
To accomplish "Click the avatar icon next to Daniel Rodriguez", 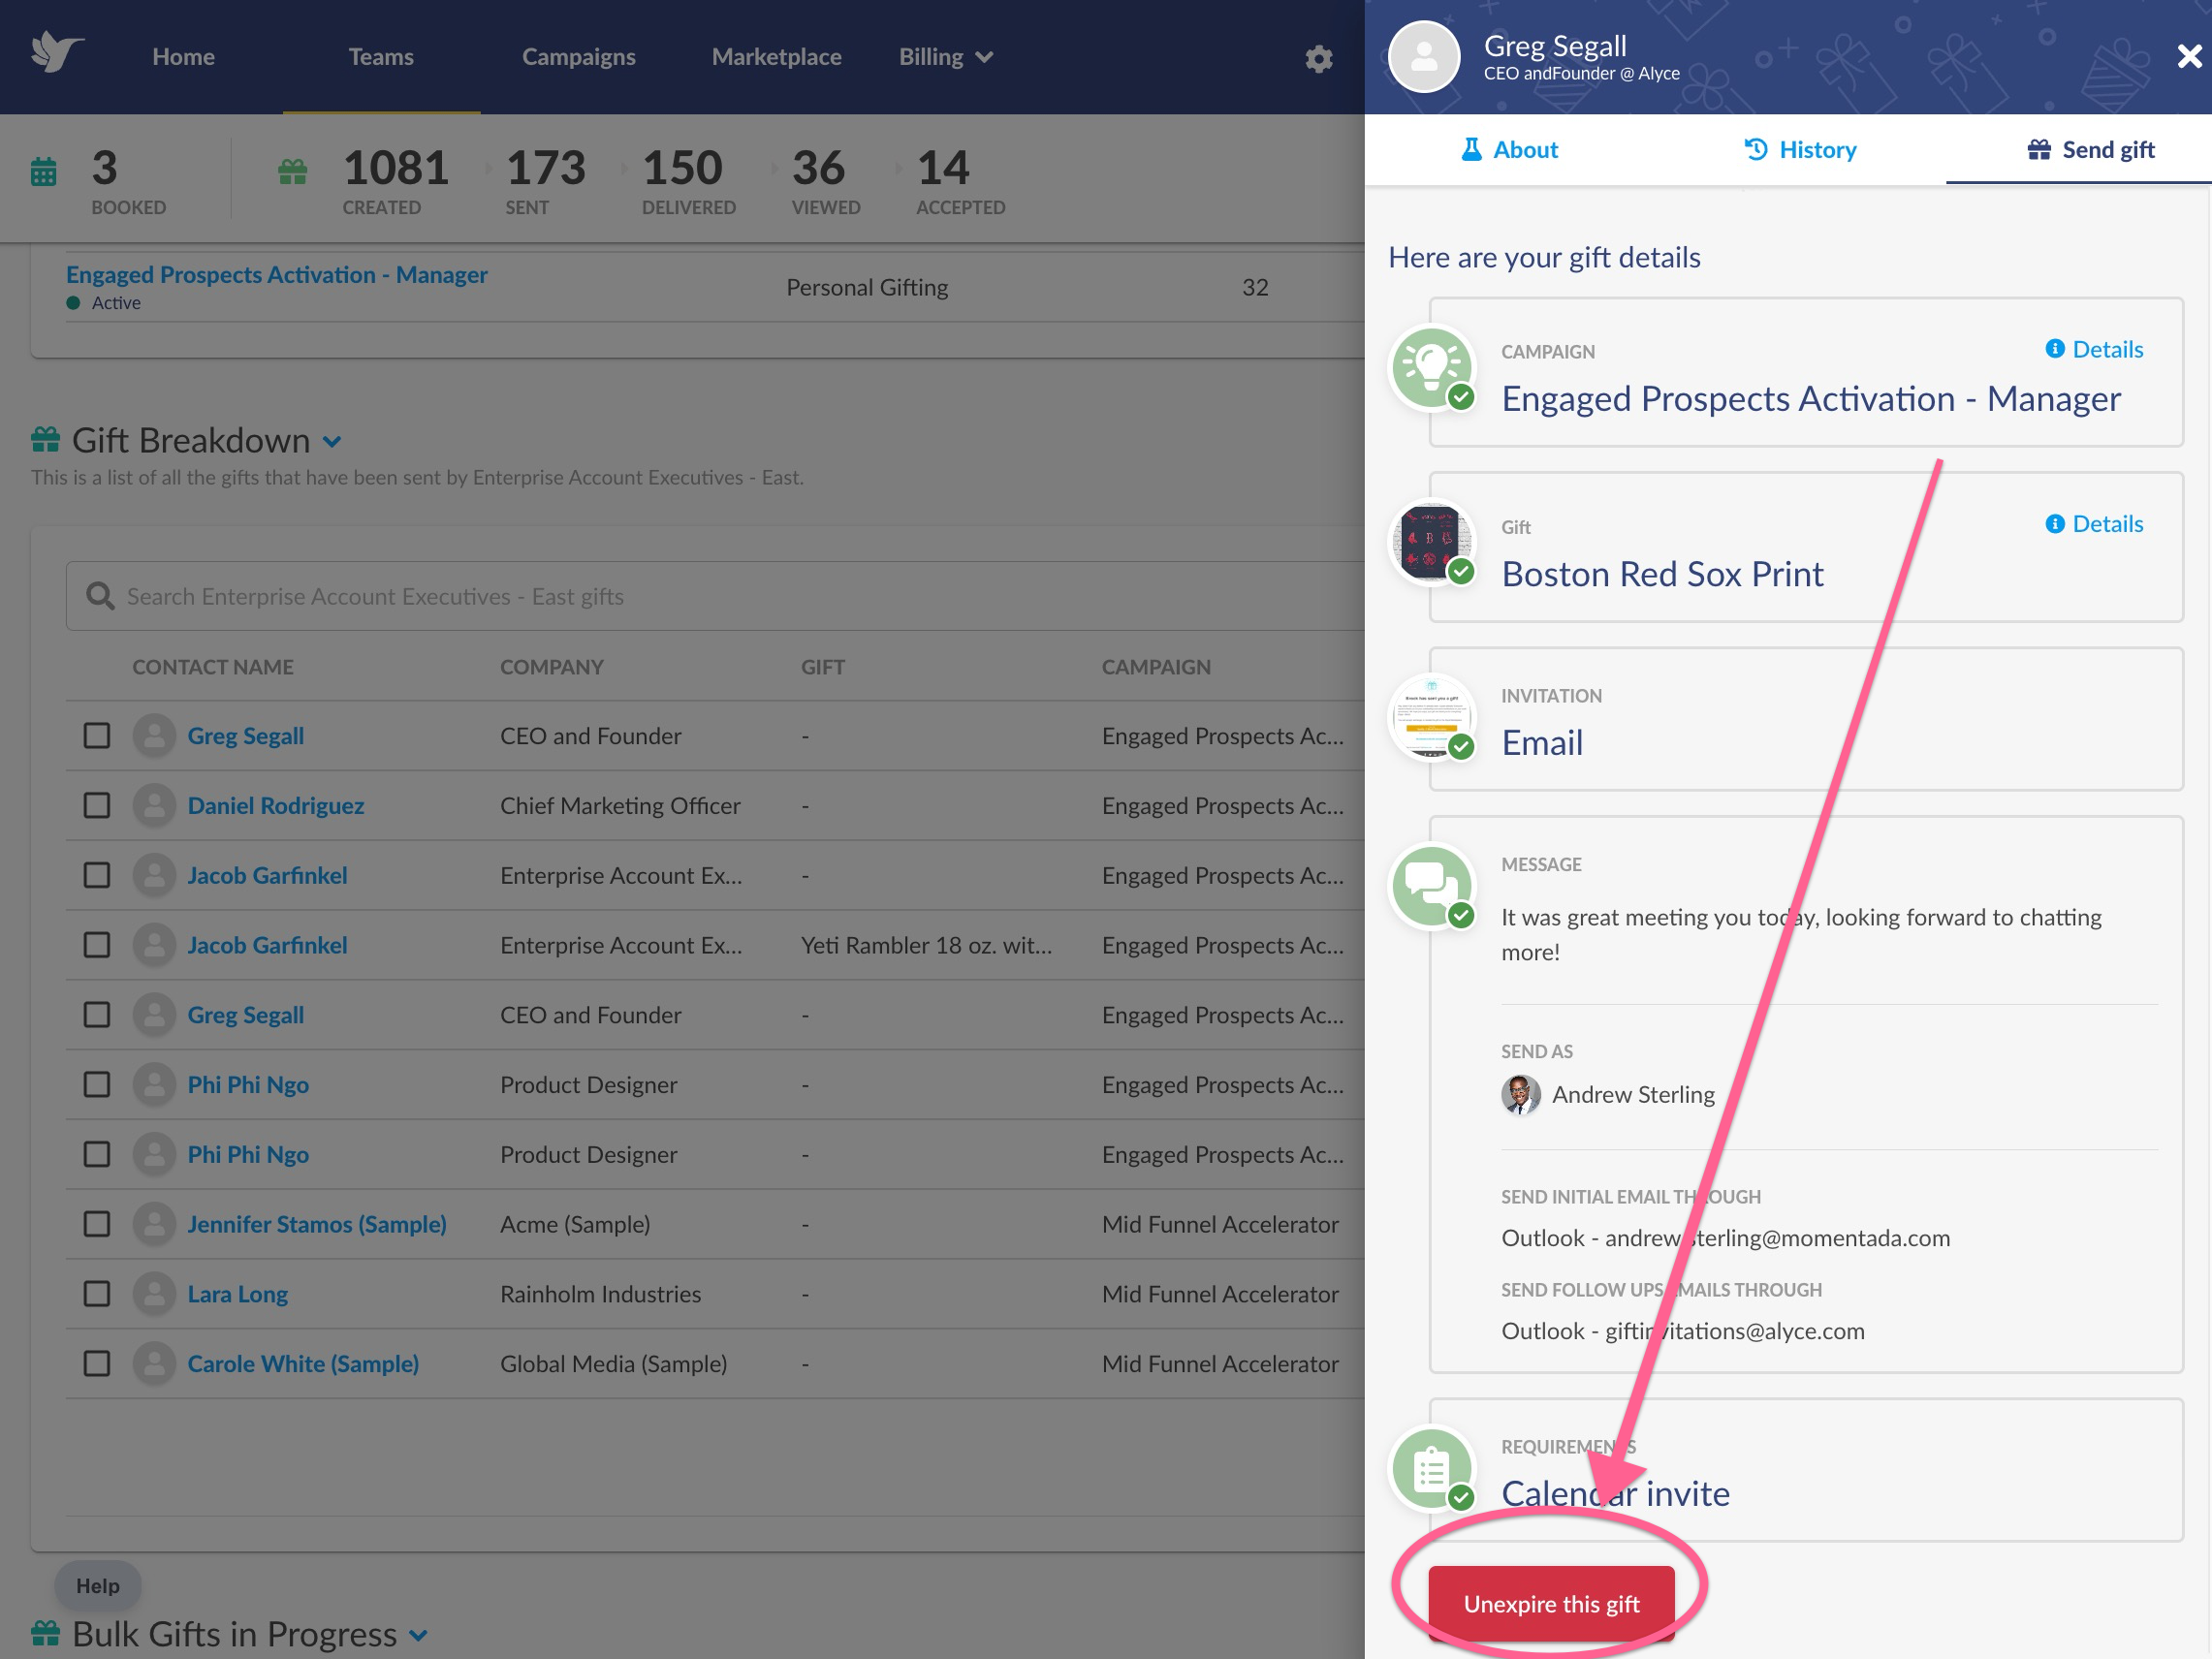I will 154,805.
